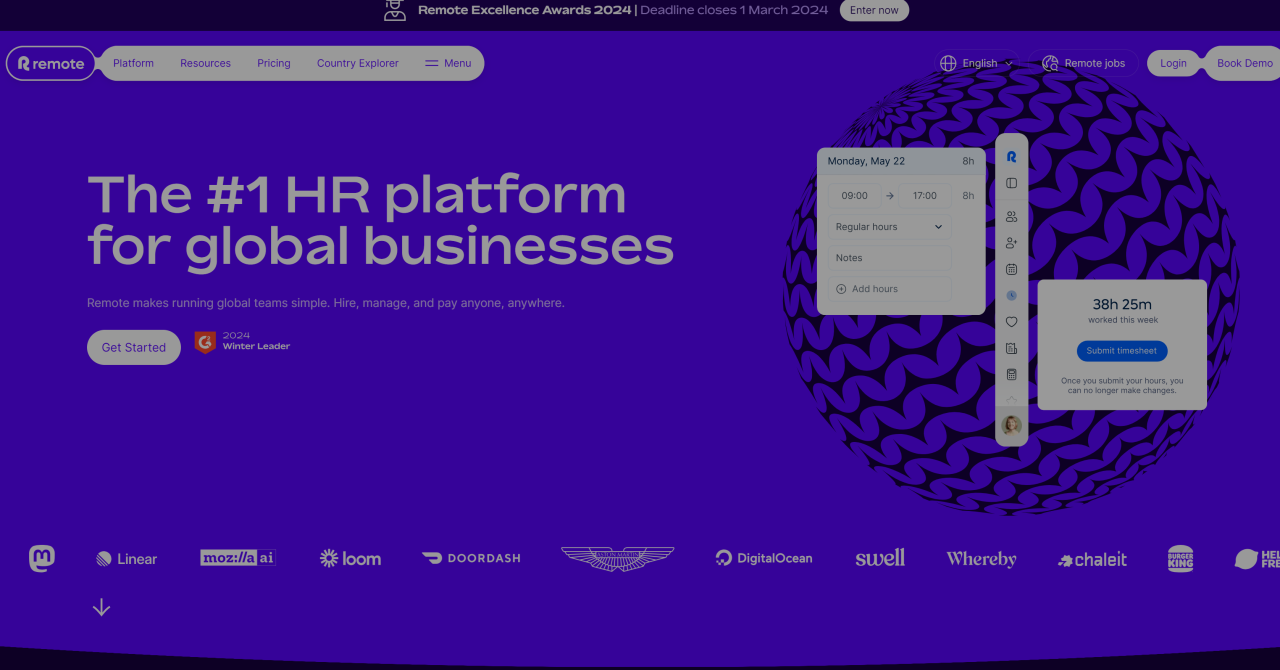1280x670 pixels.
Task: Select the Linear company logo
Action: point(126,559)
